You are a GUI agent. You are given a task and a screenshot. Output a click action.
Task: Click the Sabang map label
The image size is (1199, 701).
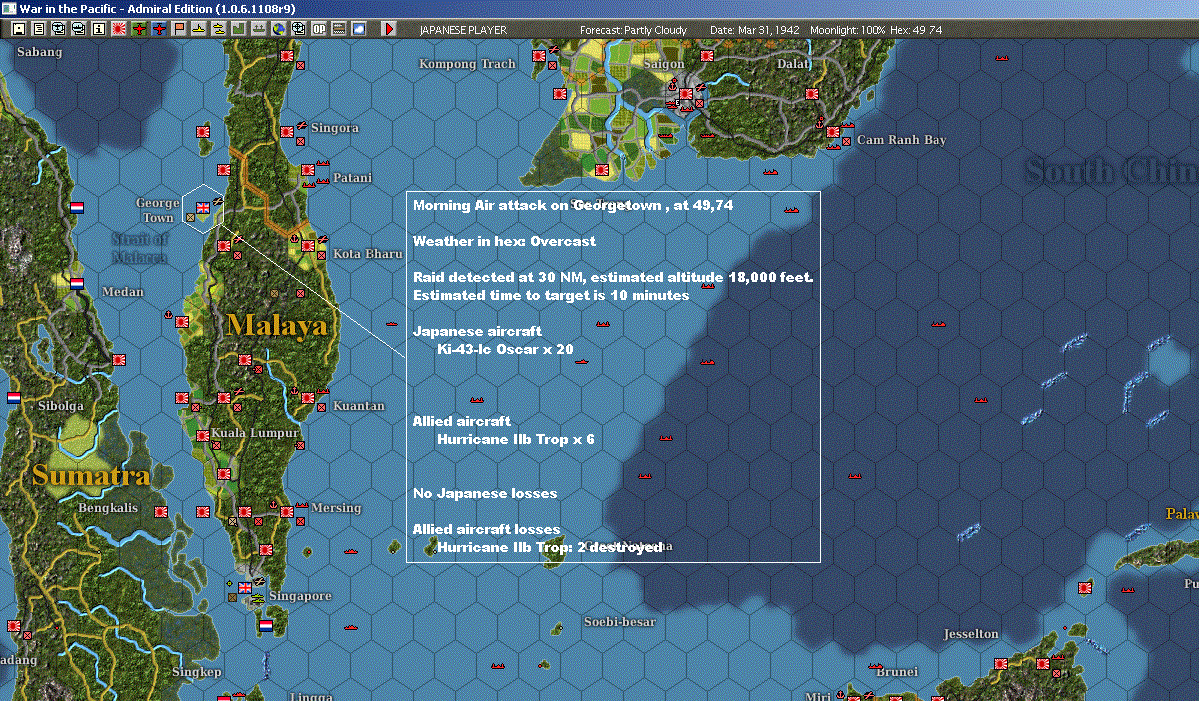coord(39,51)
